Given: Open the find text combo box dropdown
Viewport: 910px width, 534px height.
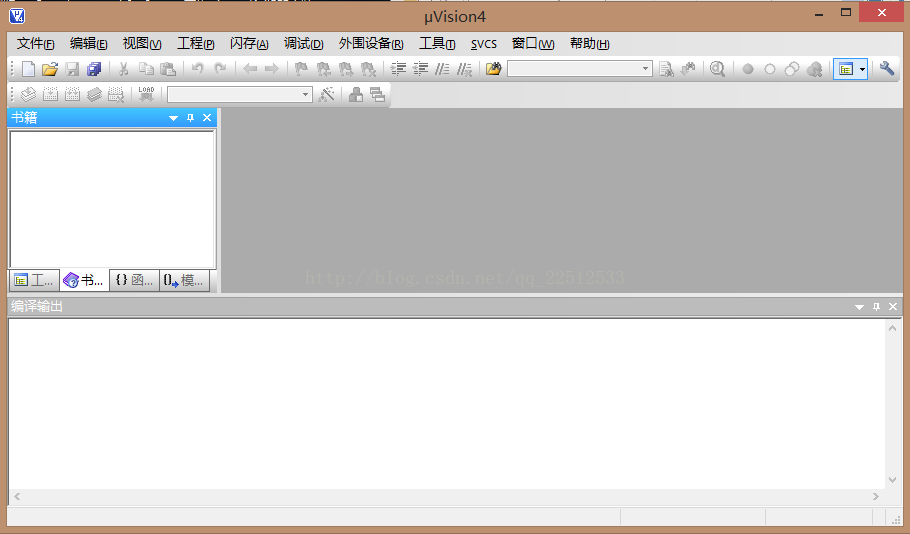Looking at the screenshot, I should coord(645,68).
